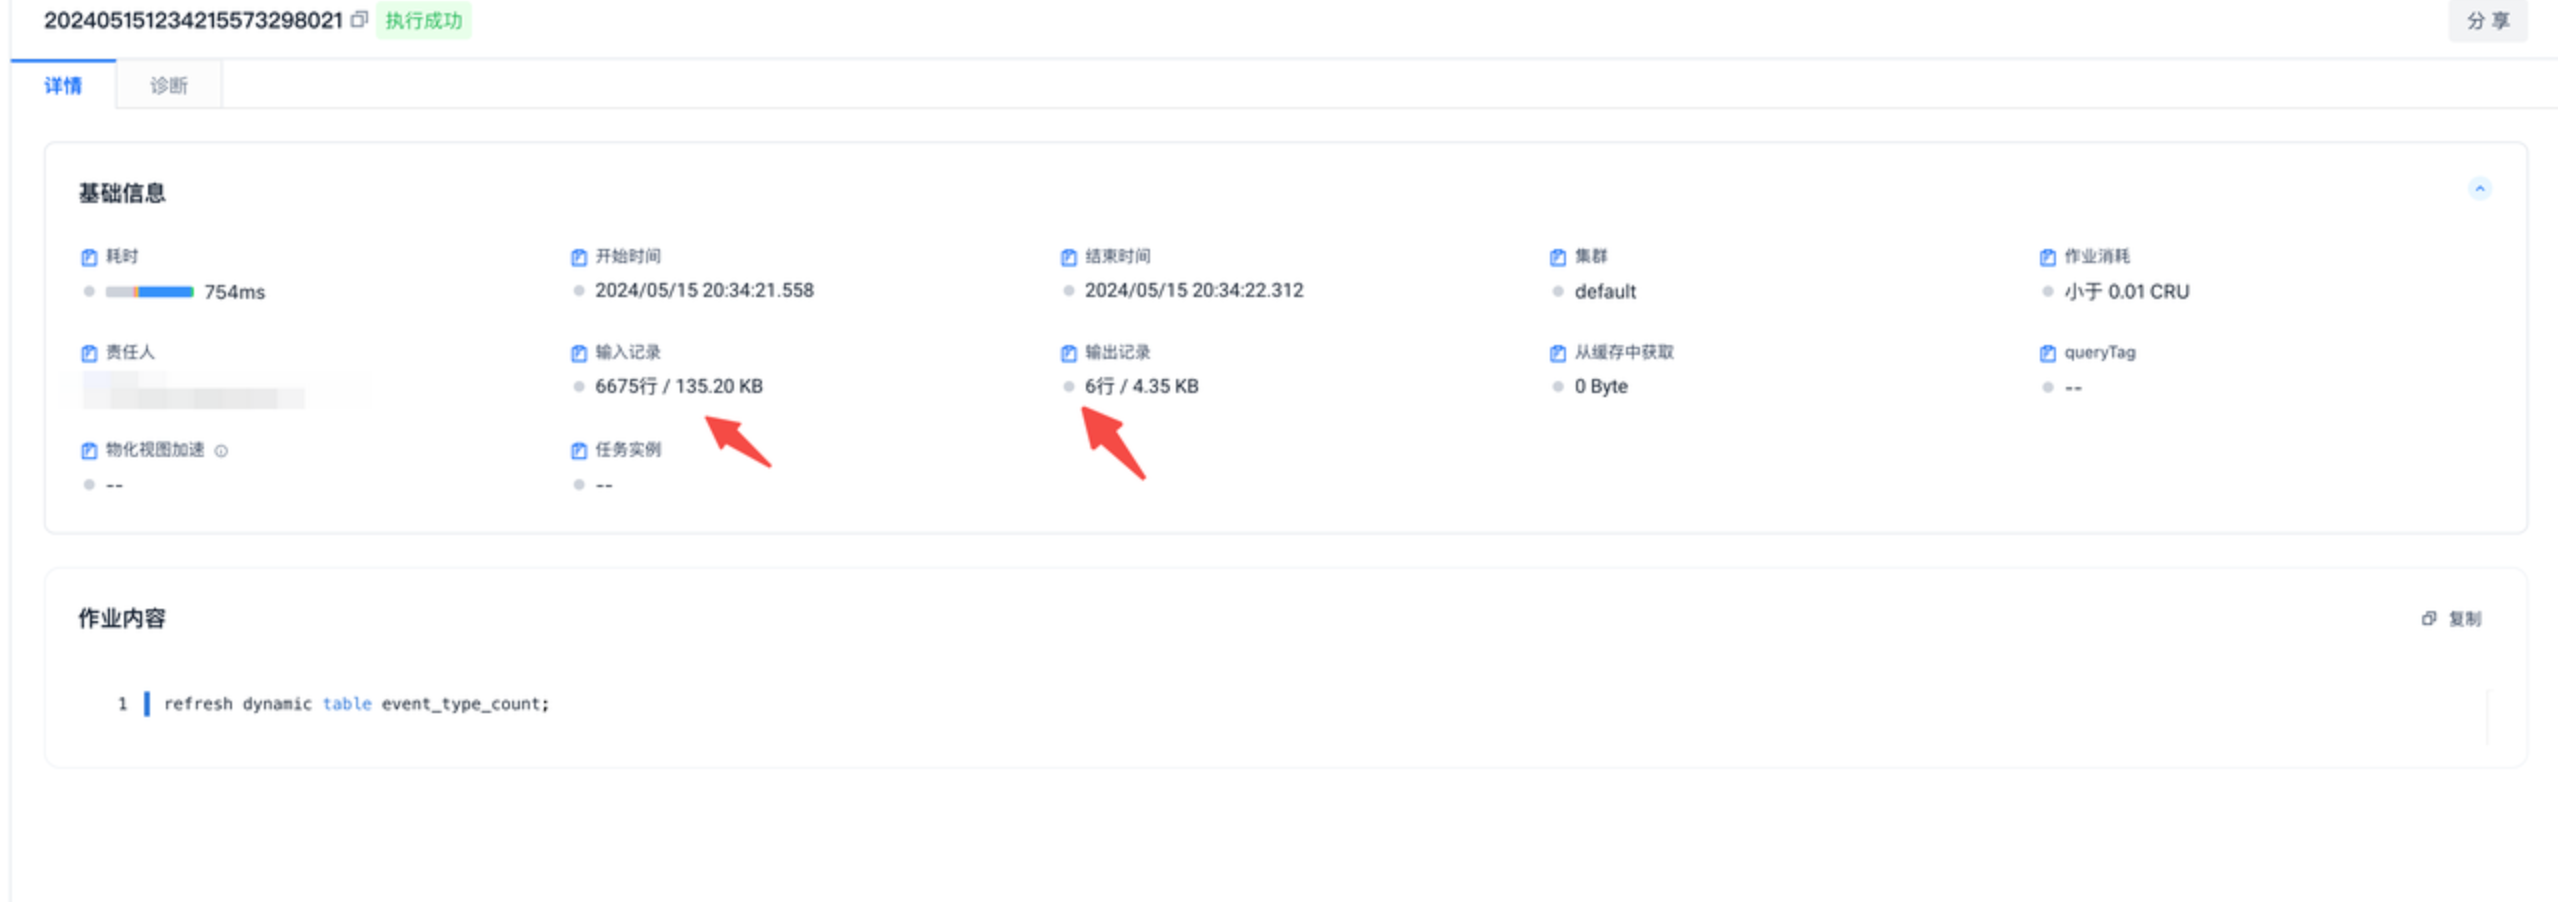Click the icon beside 输出记录 label
The width and height of the screenshot is (2558, 902).
tap(1068, 354)
